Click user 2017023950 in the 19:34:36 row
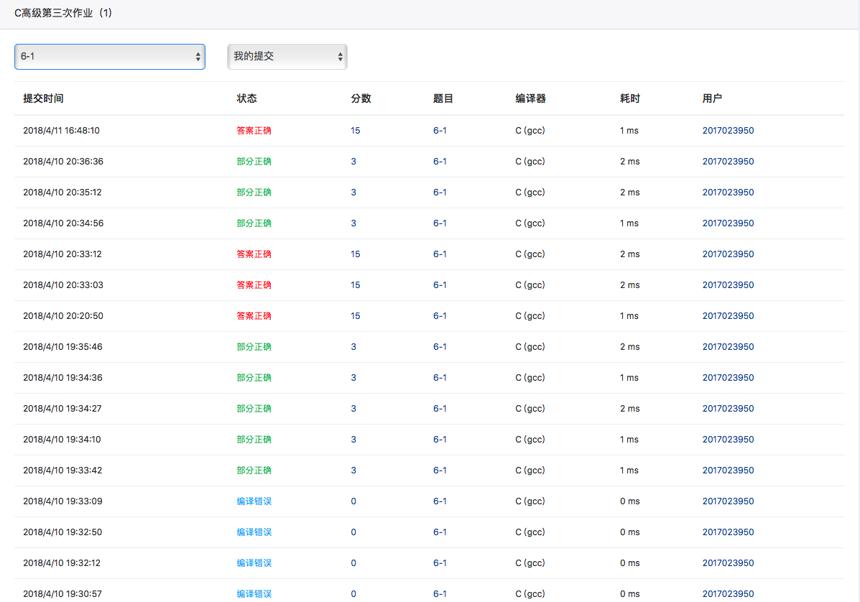The height and width of the screenshot is (602, 860). [x=728, y=378]
